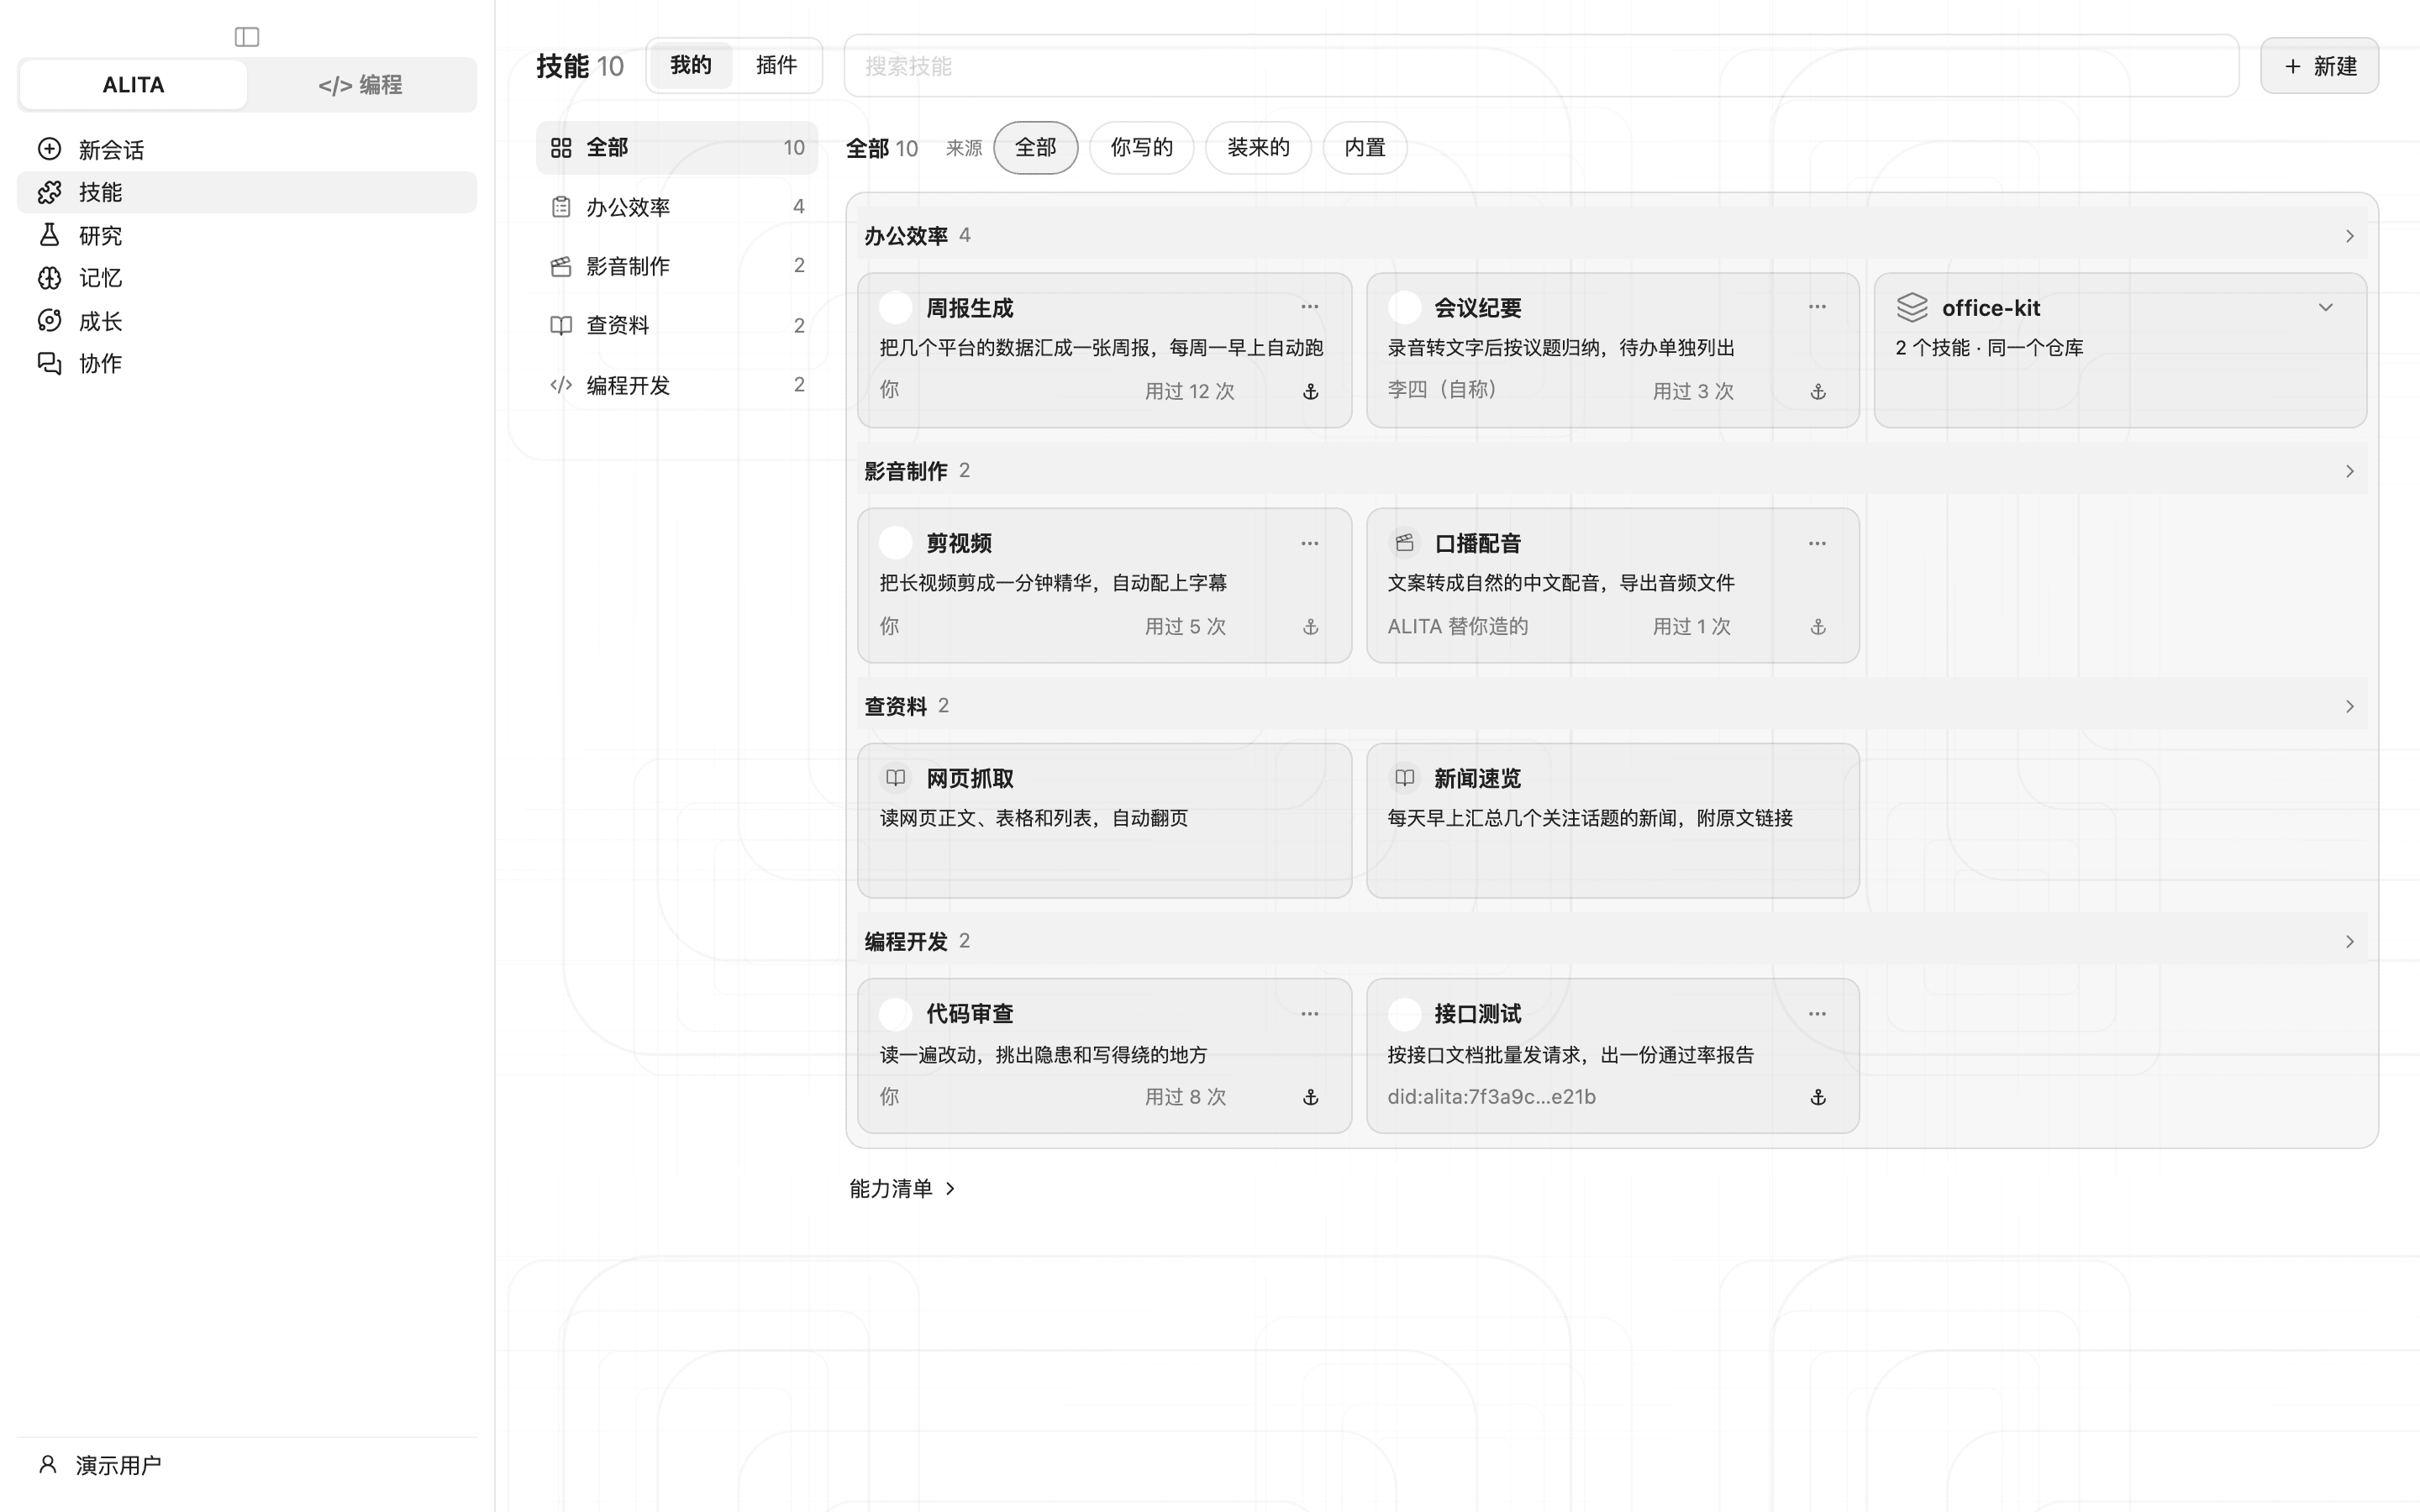Open the more menu on 剪视频 card
This screenshot has width=2420, height=1512.
[x=1310, y=543]
